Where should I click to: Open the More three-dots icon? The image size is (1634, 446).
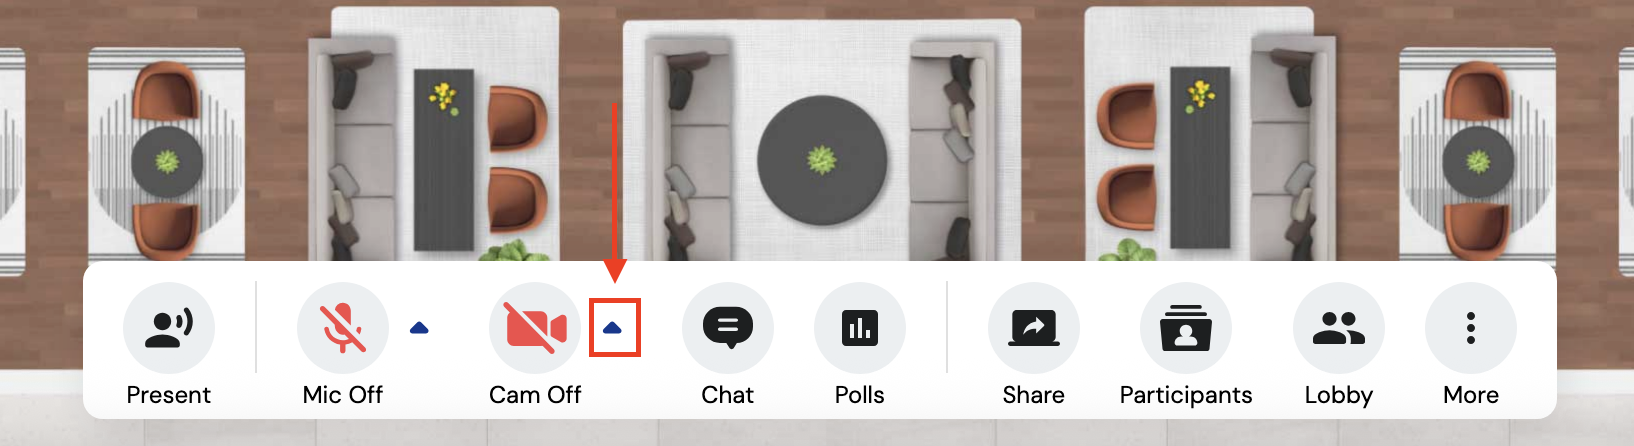[1471, 328]
